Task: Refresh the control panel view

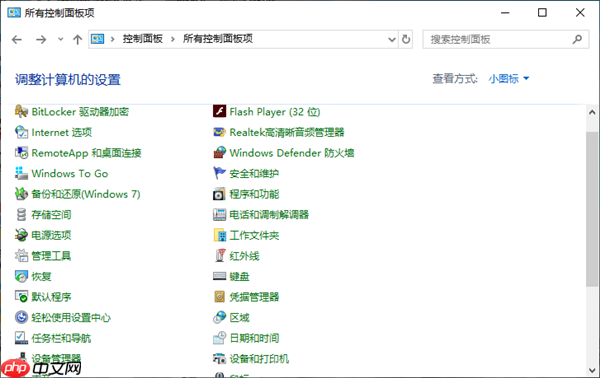Action: 406,39
